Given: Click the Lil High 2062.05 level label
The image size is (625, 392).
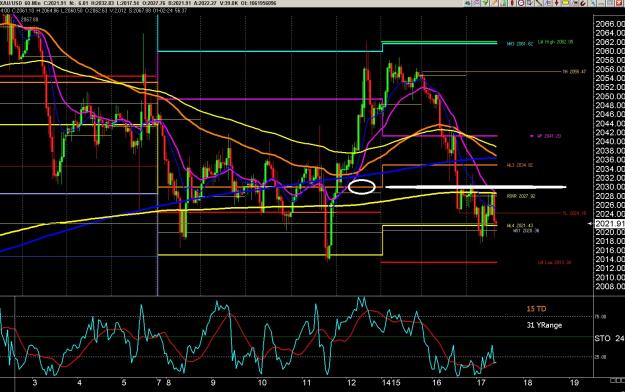Looking at the screenshot, I should (x=555, y=42).
